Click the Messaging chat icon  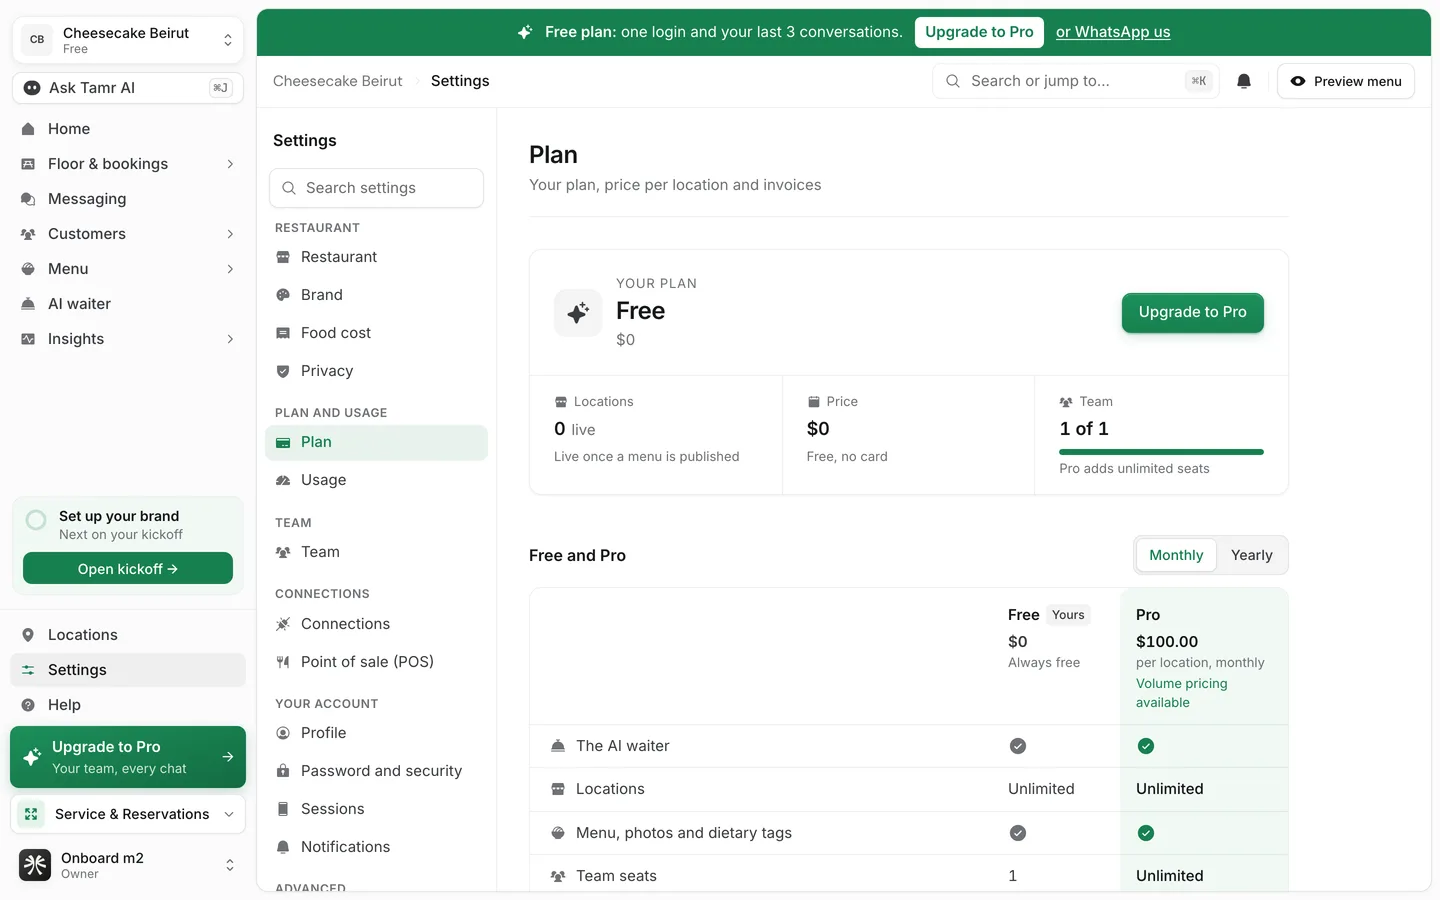point(28,199)
